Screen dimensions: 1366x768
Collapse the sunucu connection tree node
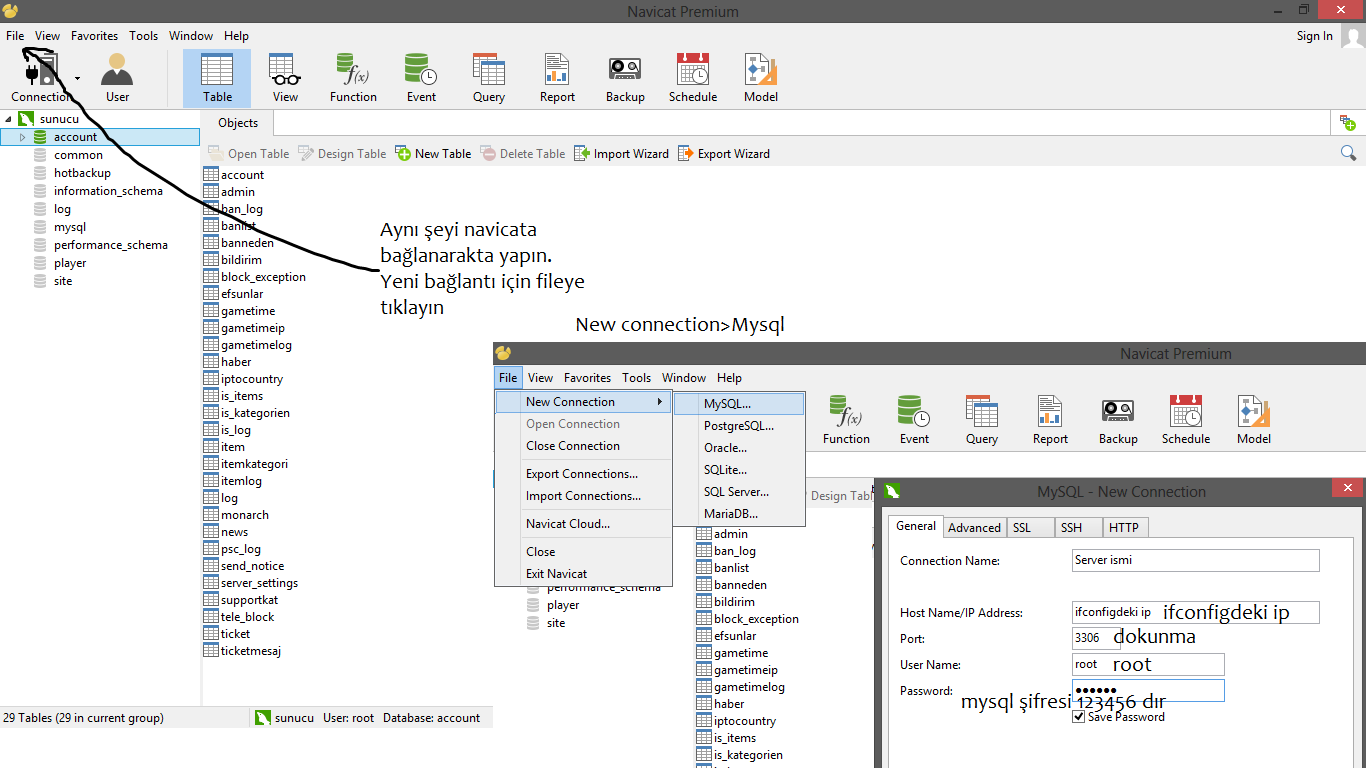click(x=8, y=119)
